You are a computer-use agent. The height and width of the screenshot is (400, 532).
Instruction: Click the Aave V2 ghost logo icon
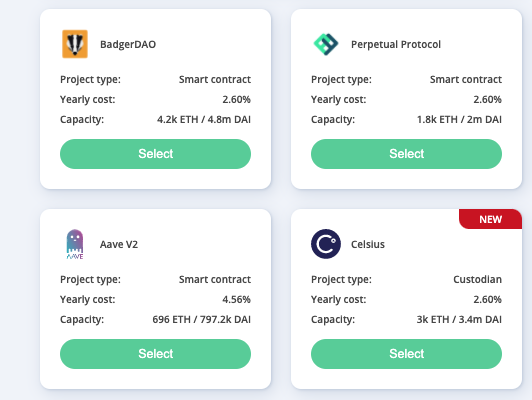(75, 244)
